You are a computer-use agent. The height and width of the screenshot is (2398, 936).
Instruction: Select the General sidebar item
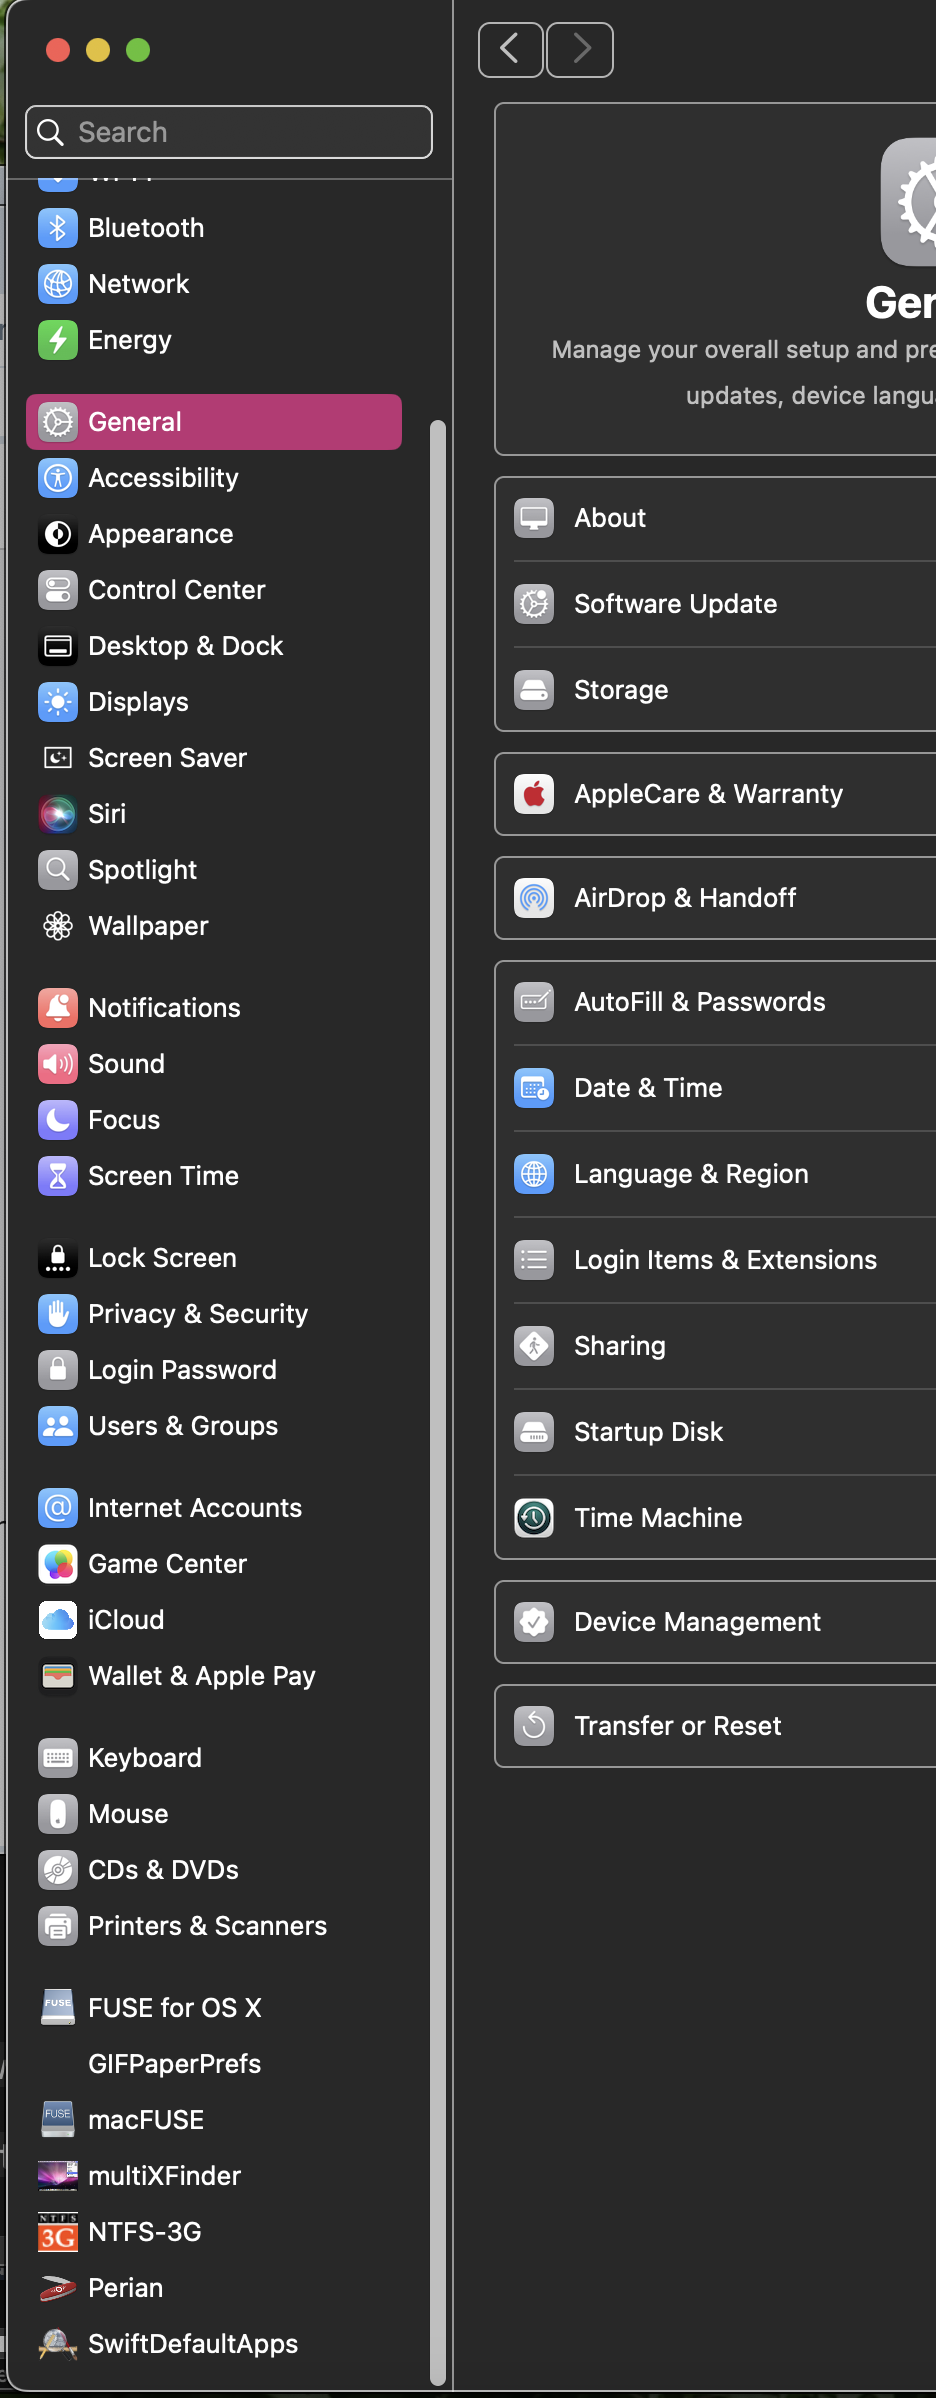point(214,422)
